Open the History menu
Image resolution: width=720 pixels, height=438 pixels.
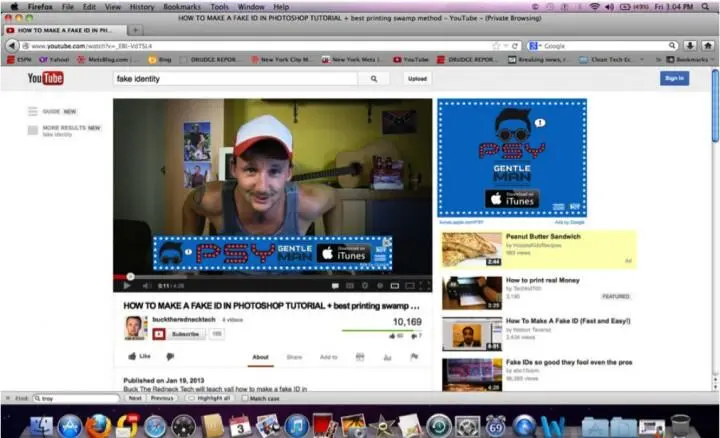[141, 7]
